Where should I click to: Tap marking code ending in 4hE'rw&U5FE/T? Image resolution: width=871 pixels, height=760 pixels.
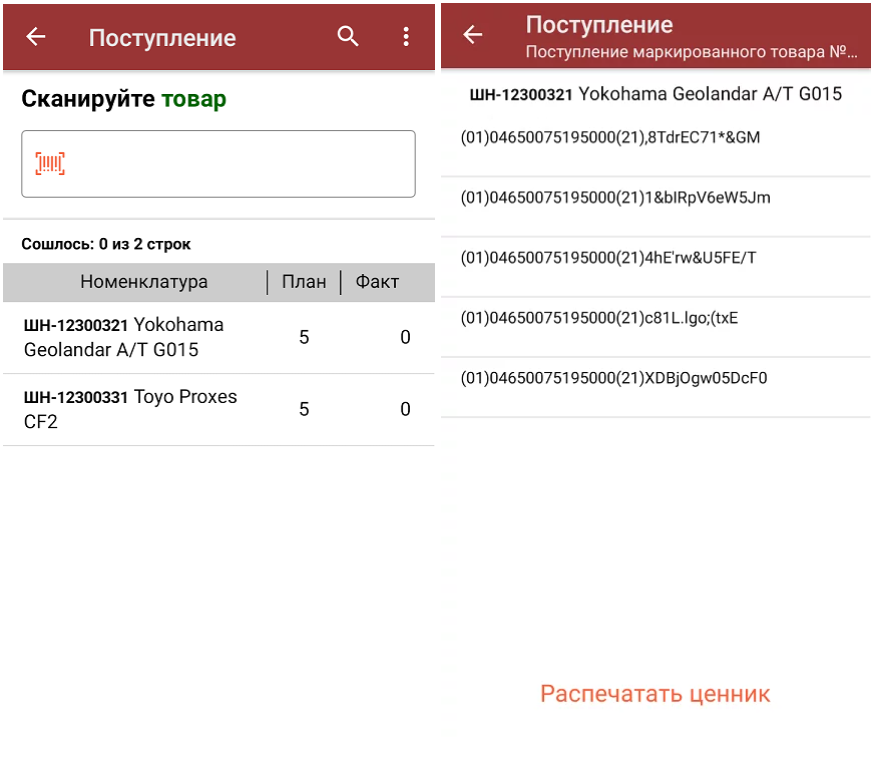coord(608,258)
